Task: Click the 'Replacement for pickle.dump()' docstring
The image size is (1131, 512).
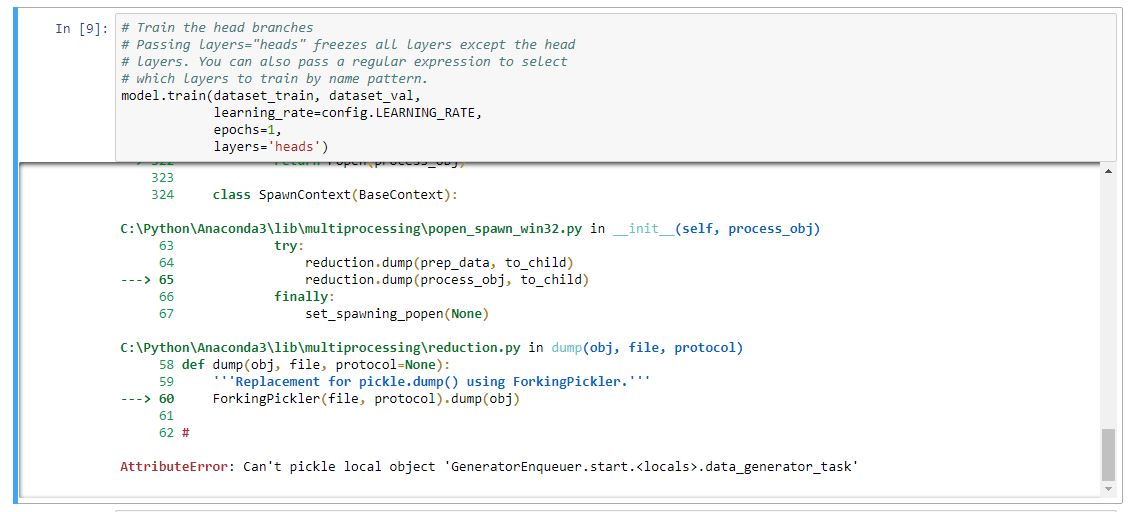Action: coord(431,381)
